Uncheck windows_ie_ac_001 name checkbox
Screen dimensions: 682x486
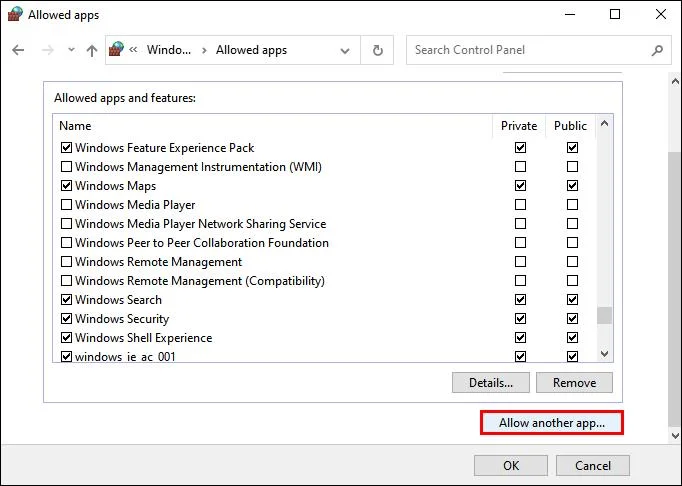point(66,356)
